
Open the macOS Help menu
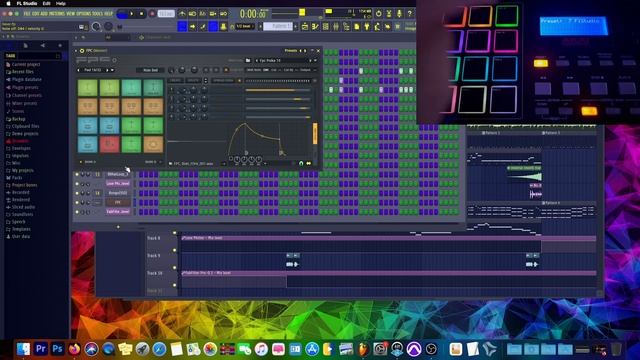[60, 3]
